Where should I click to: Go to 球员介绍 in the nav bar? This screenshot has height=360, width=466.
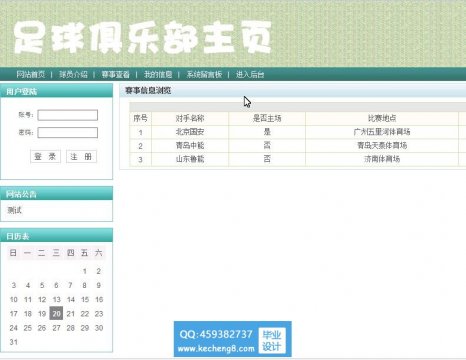click(x=73, y=74)
